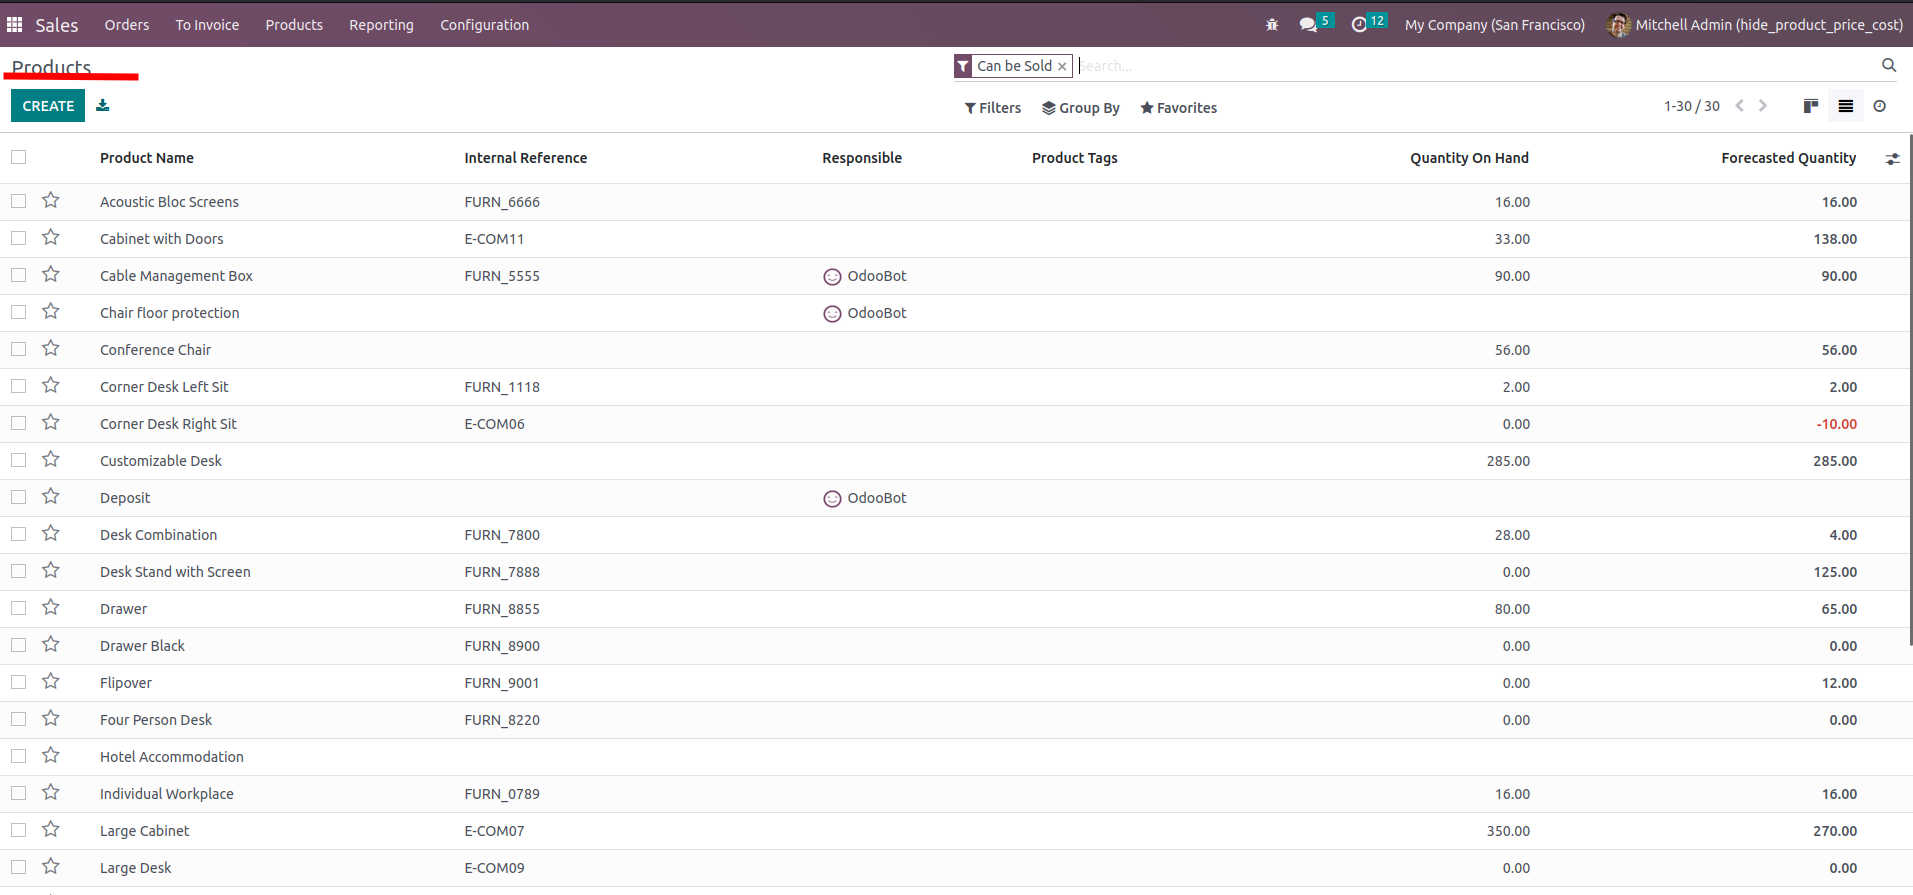The height and width of the screenshot is (895, 1913).
Task: Sort by Forecasted Quantity column
Action: click(x=1788, y=158)
